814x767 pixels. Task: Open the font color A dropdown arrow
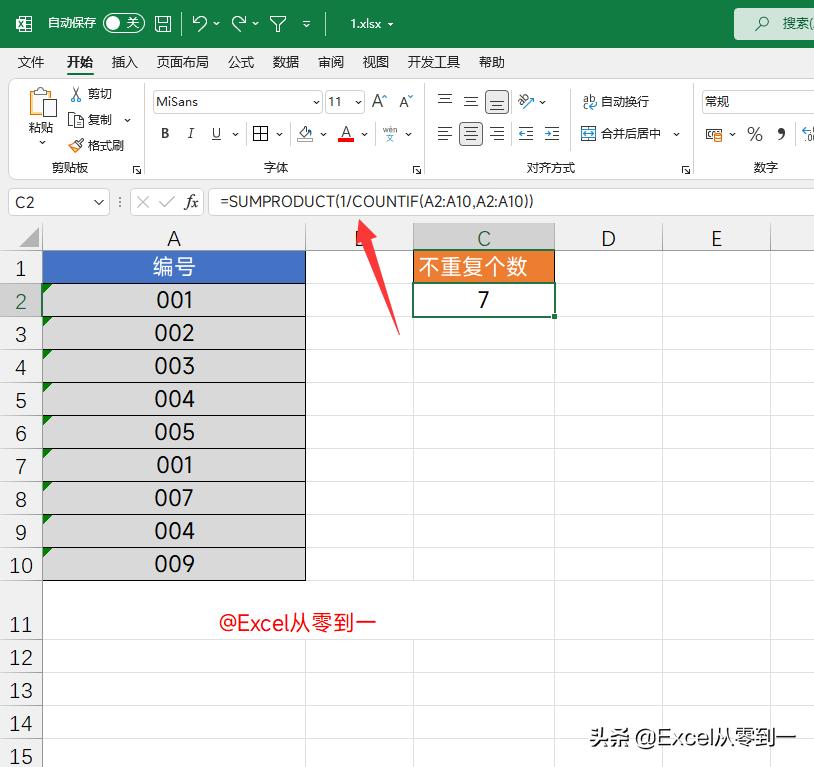(x=363, y=133)
